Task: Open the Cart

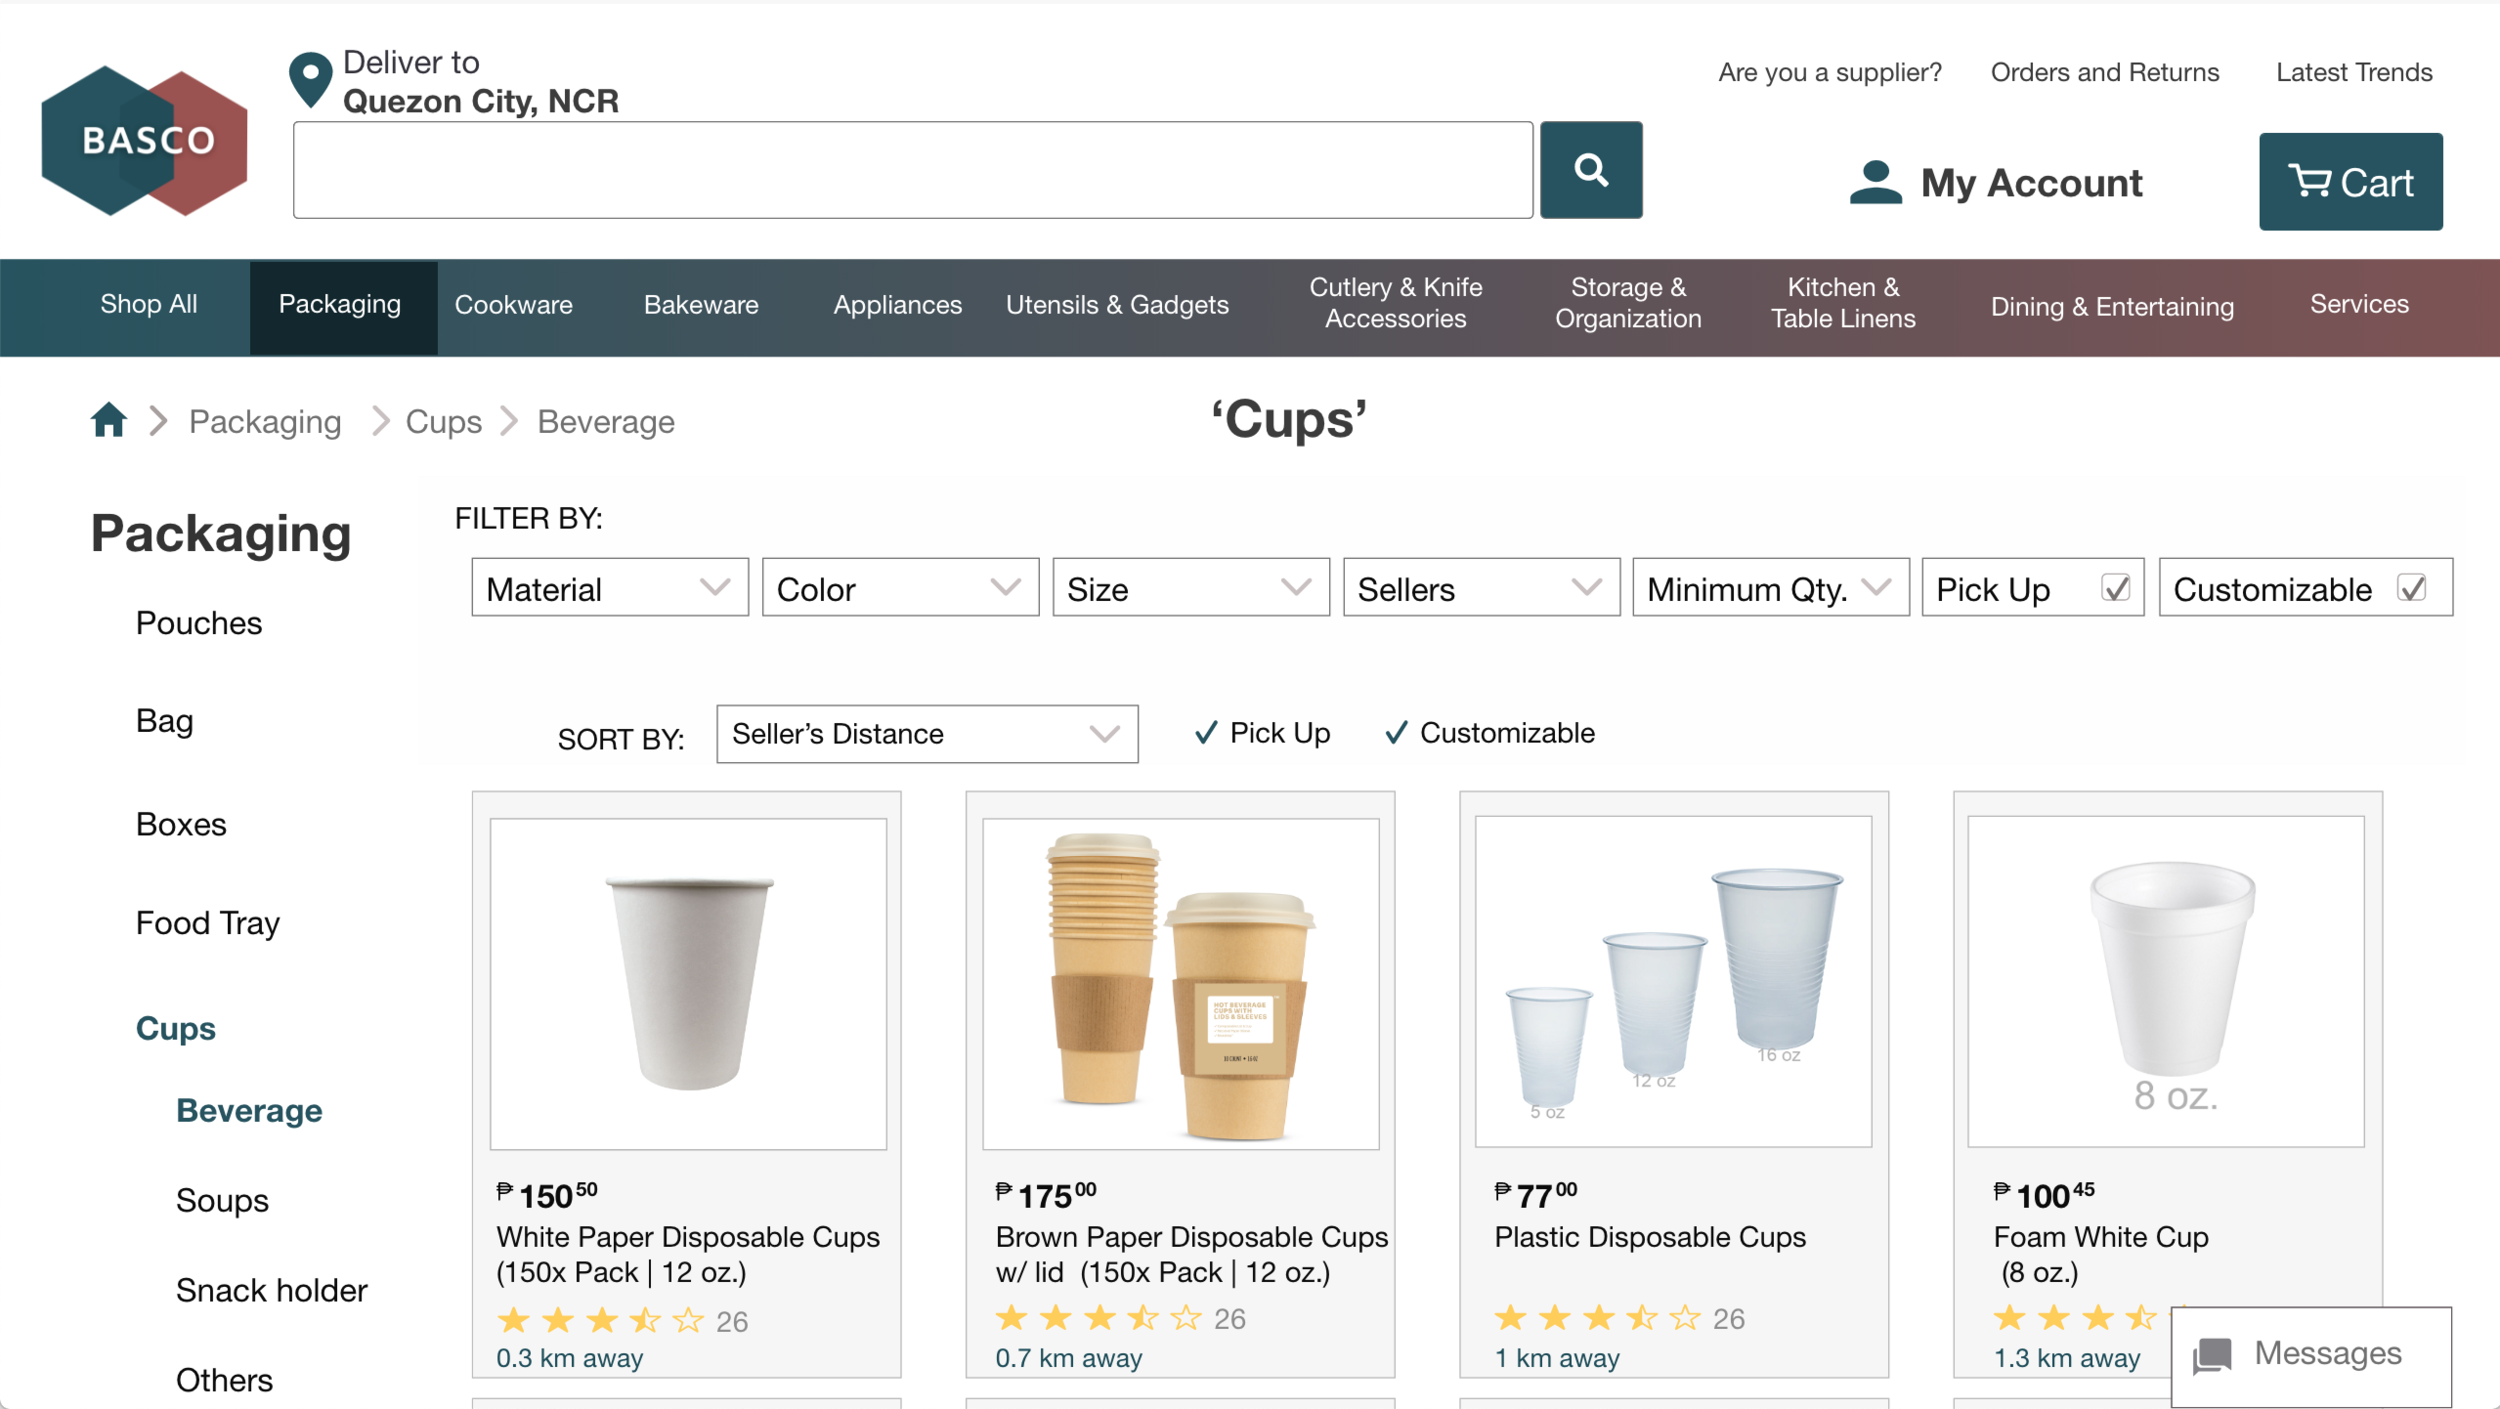Action: coord(2350,182)
